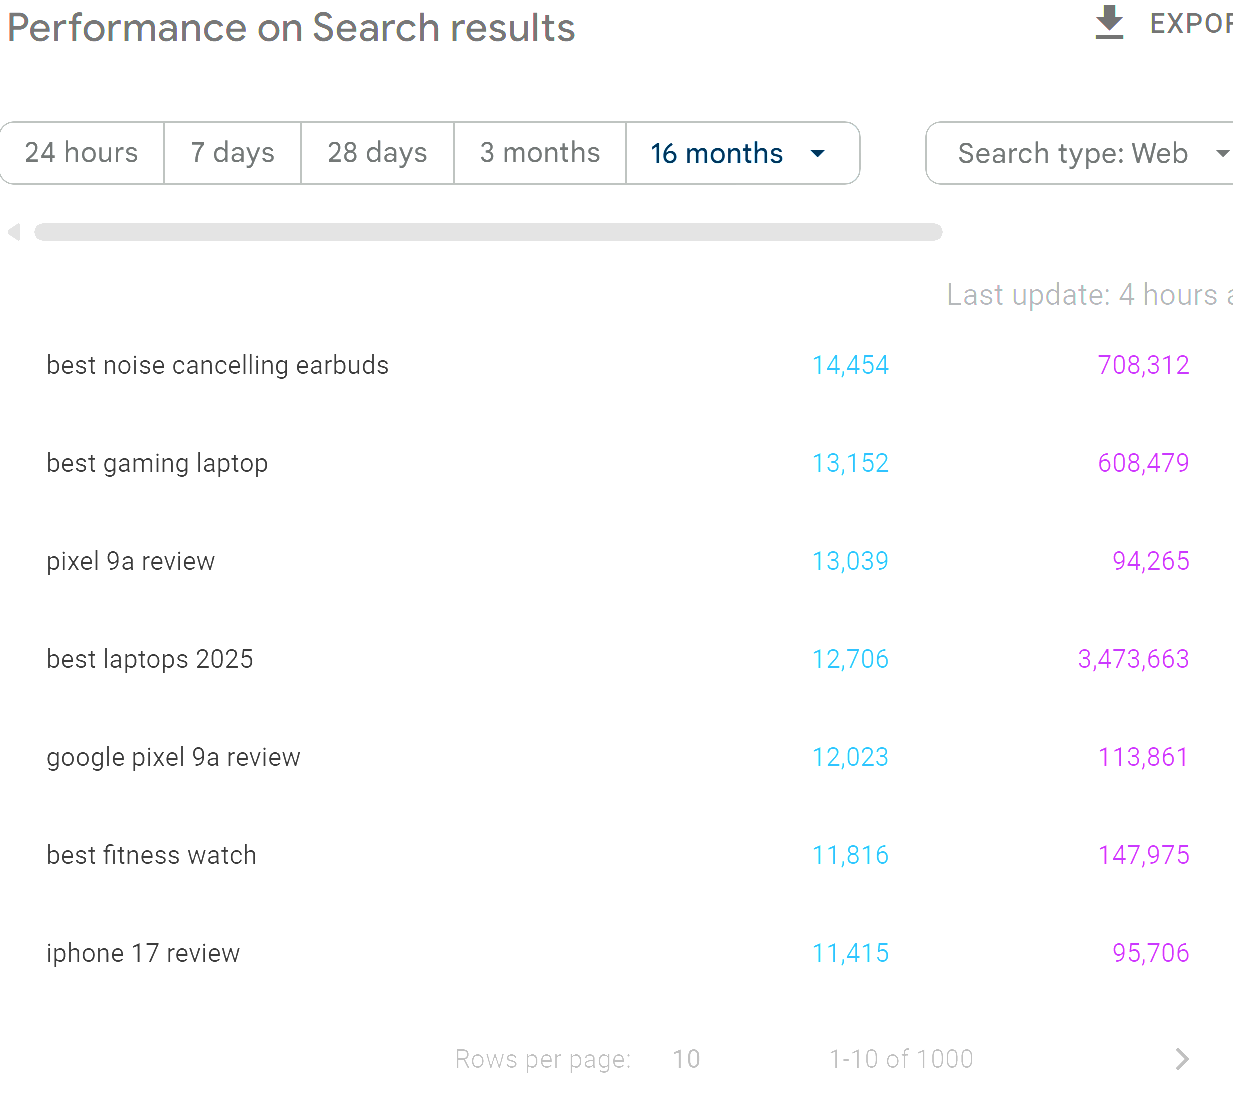
Task: Open query best noise cancelling earbuds
Action: click(218, 365)
